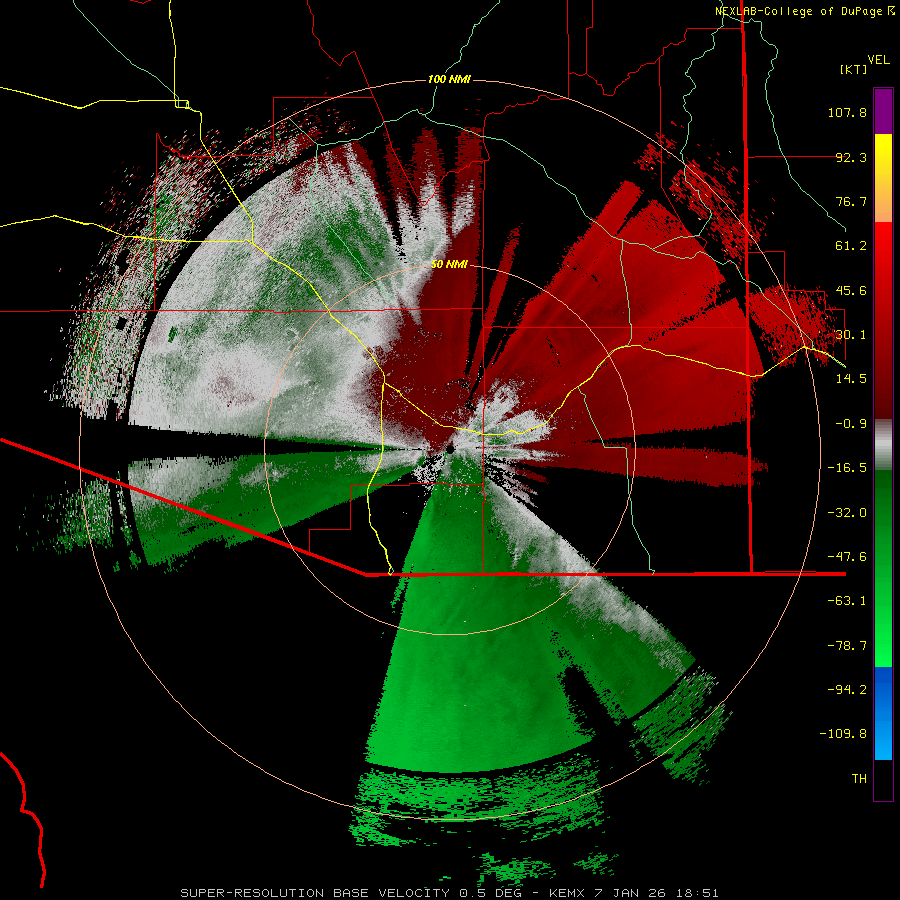
Task: Click the [KT] units label
Action: [854, 69]
